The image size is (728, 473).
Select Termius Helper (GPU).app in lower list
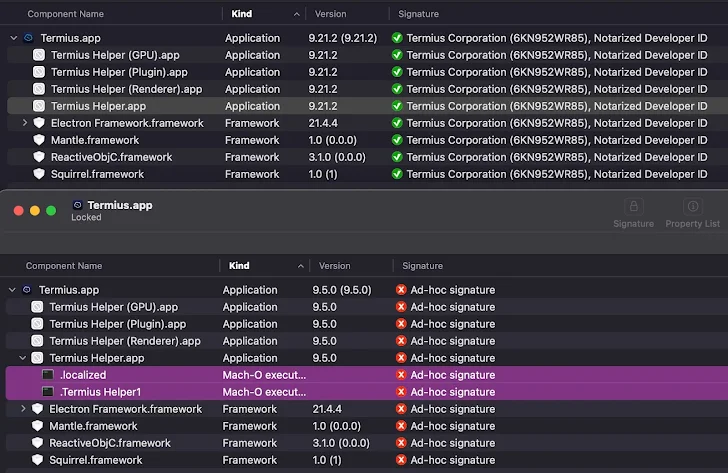(113, 307)
